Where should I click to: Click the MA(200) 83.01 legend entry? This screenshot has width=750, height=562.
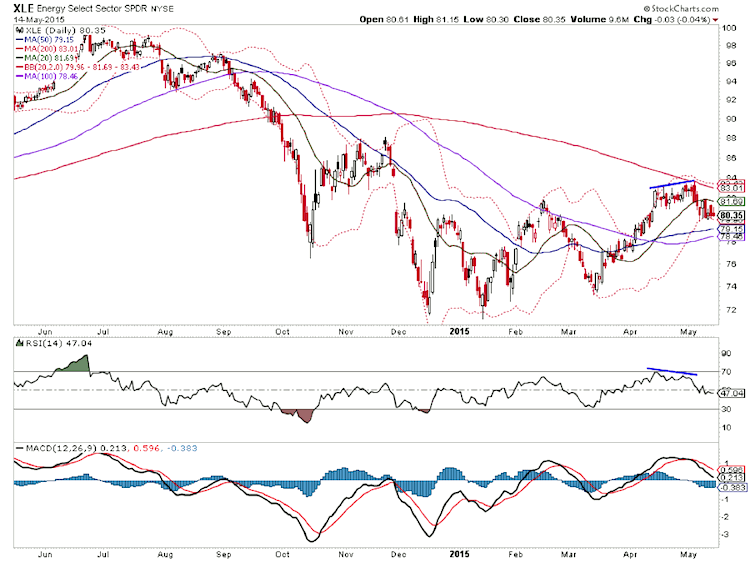click(x=48, y=48)
